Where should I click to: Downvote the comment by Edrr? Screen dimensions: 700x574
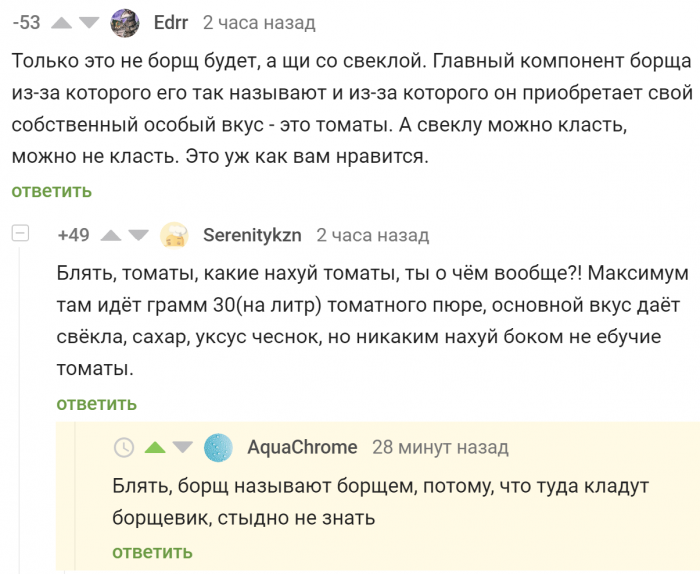pyautogui.click(x=90, y=22)
